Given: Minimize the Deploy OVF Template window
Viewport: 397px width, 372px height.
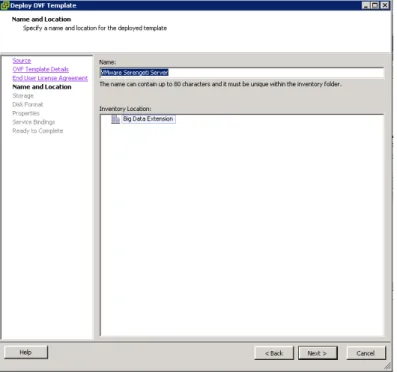Looking at the screenshot, I should [366, 5].
